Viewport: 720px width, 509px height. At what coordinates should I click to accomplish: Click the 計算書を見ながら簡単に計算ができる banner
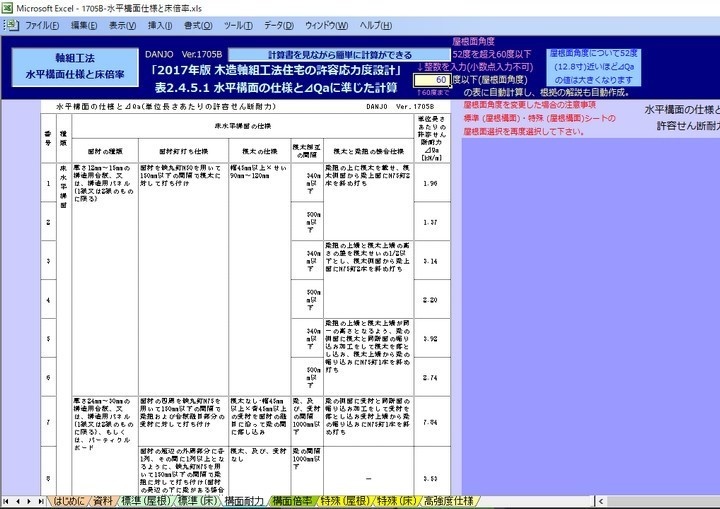[339, 55]
